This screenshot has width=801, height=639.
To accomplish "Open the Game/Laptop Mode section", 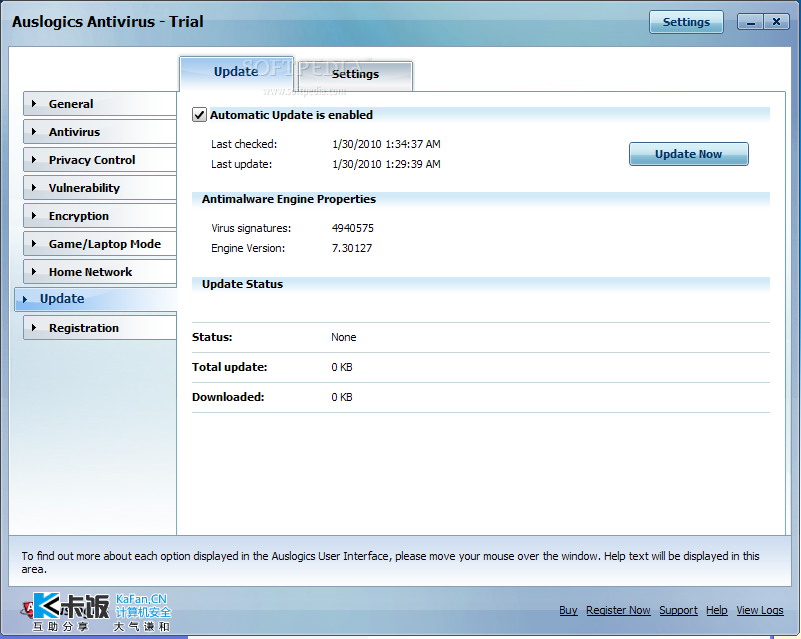I will (100, 244).
